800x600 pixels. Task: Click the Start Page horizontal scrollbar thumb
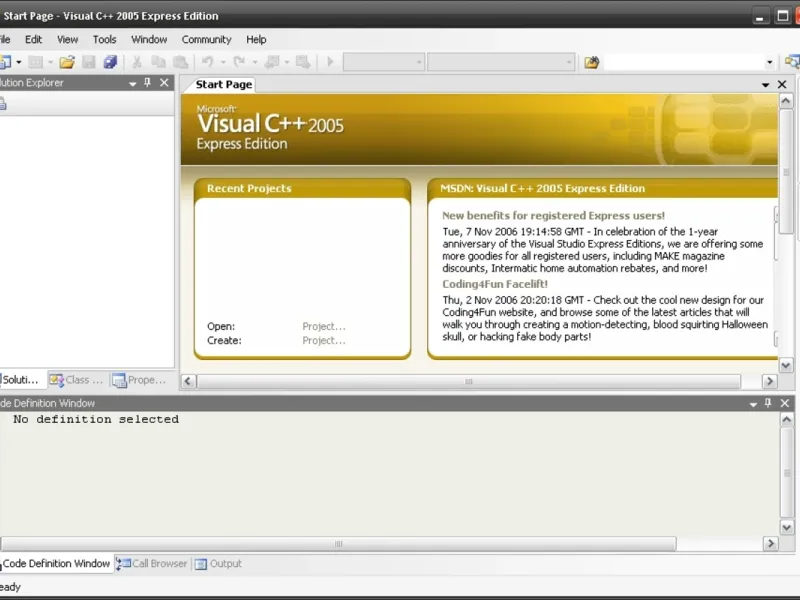[469, 381]
